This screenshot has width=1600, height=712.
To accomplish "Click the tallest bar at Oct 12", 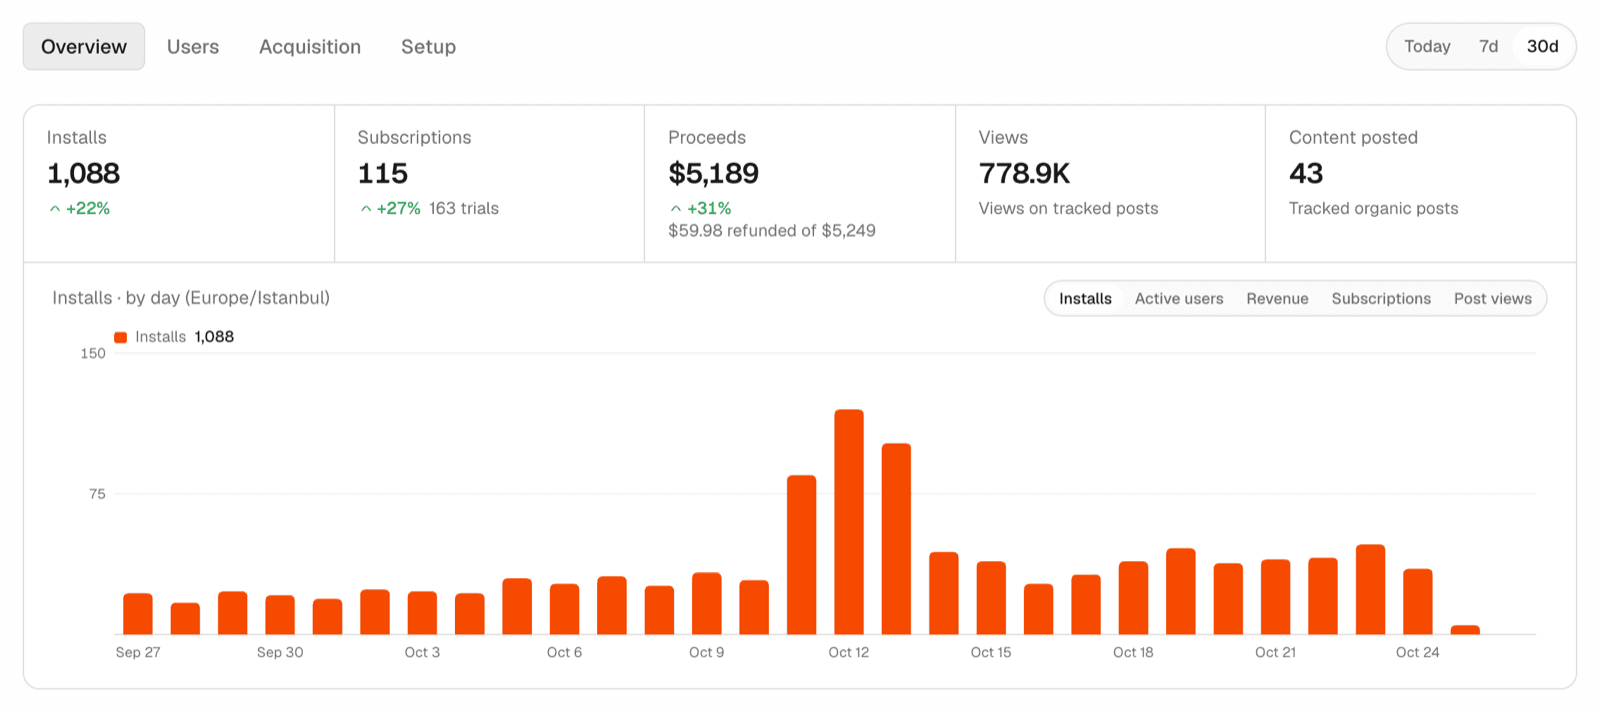I will (849, 522).
